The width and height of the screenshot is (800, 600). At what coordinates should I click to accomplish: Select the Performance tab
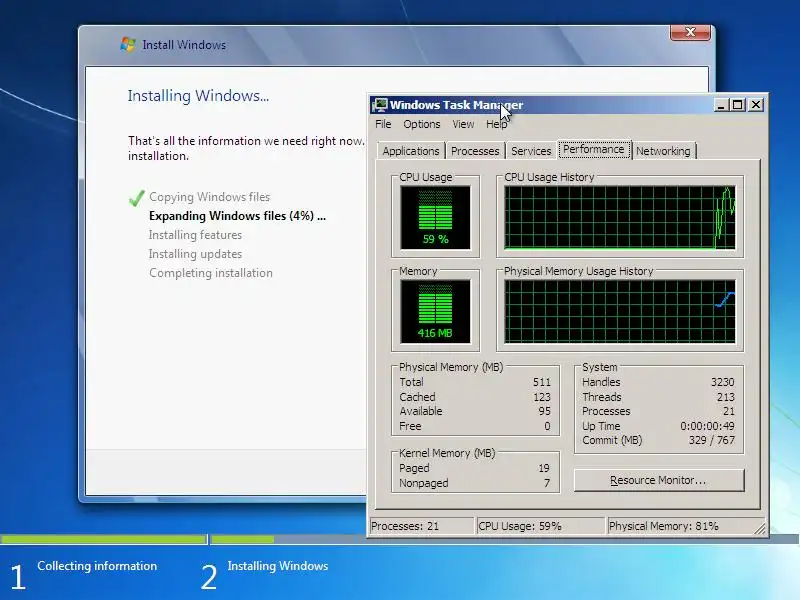[x=594, y=149]
